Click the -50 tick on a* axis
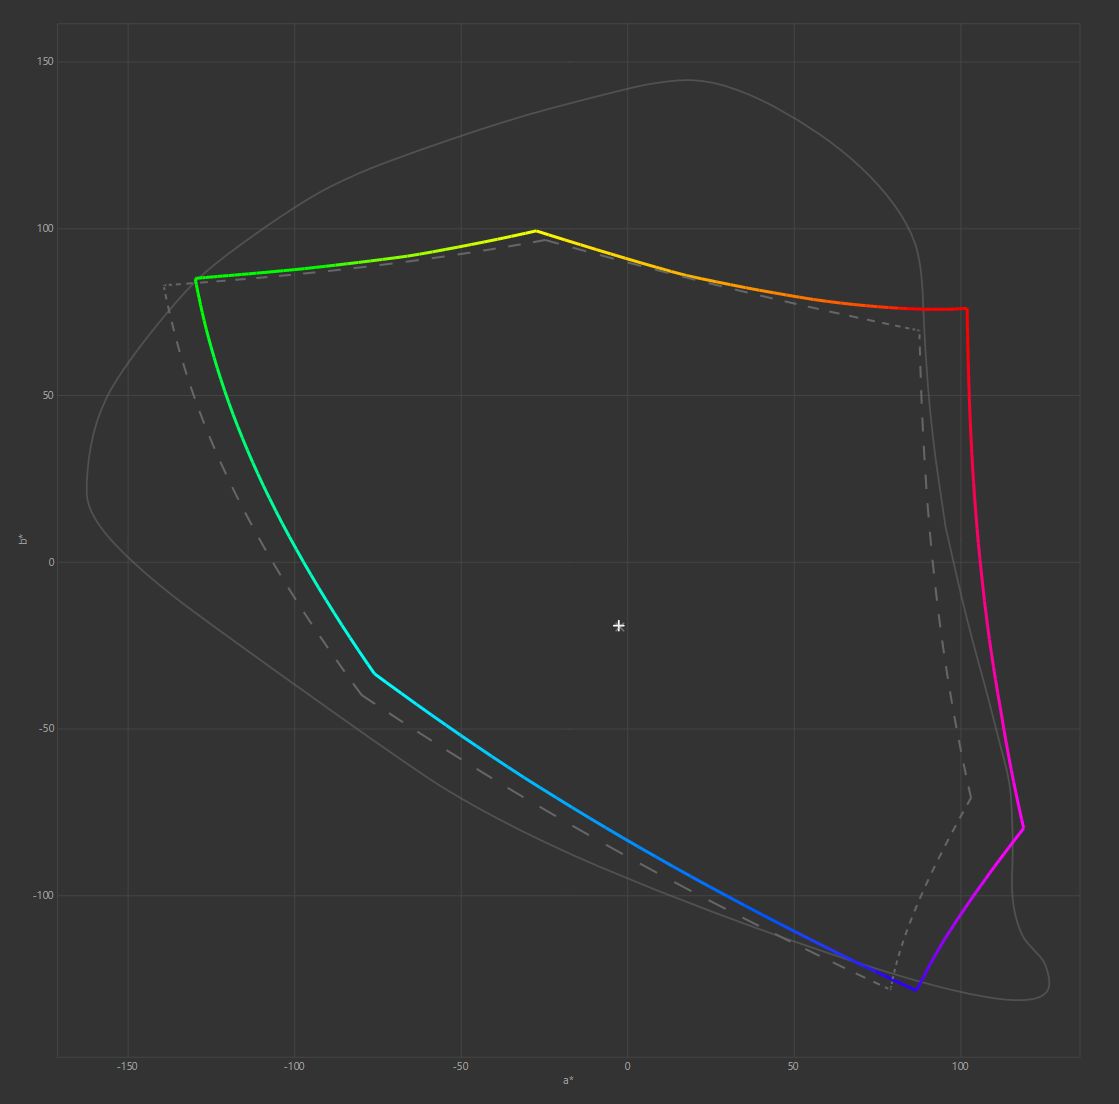The image size is (1119, 1104). (x=460, y=1066)
